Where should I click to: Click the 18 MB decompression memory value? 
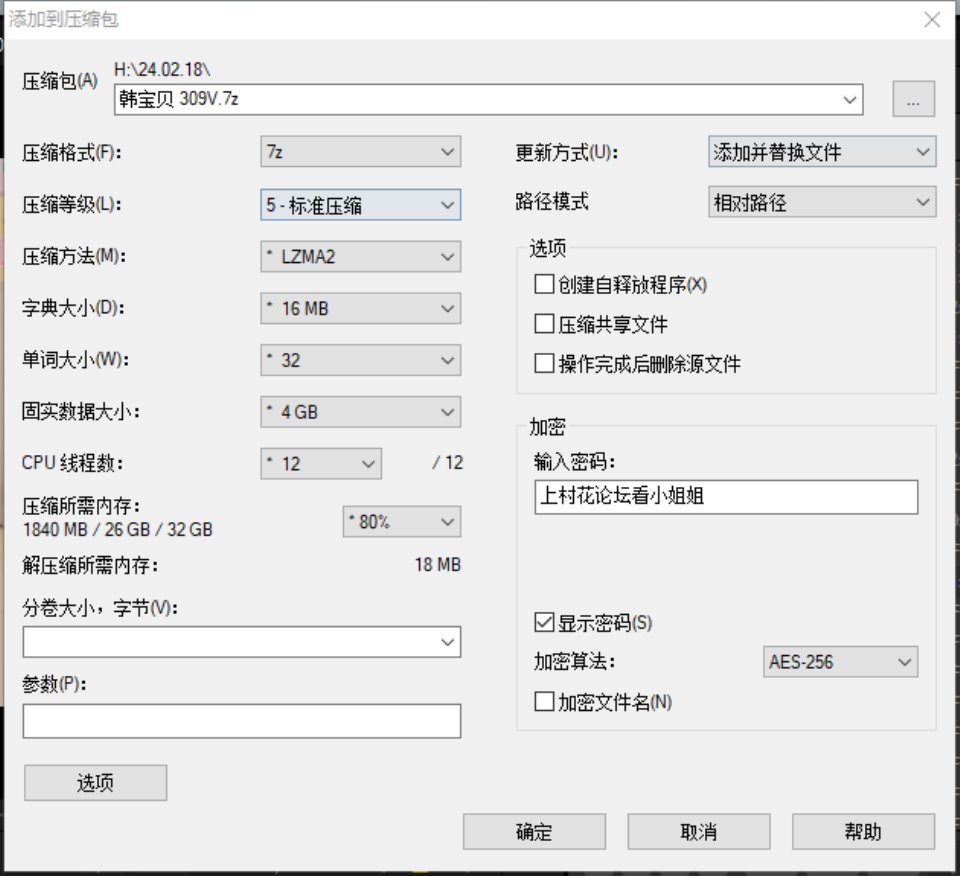[437, 564]
